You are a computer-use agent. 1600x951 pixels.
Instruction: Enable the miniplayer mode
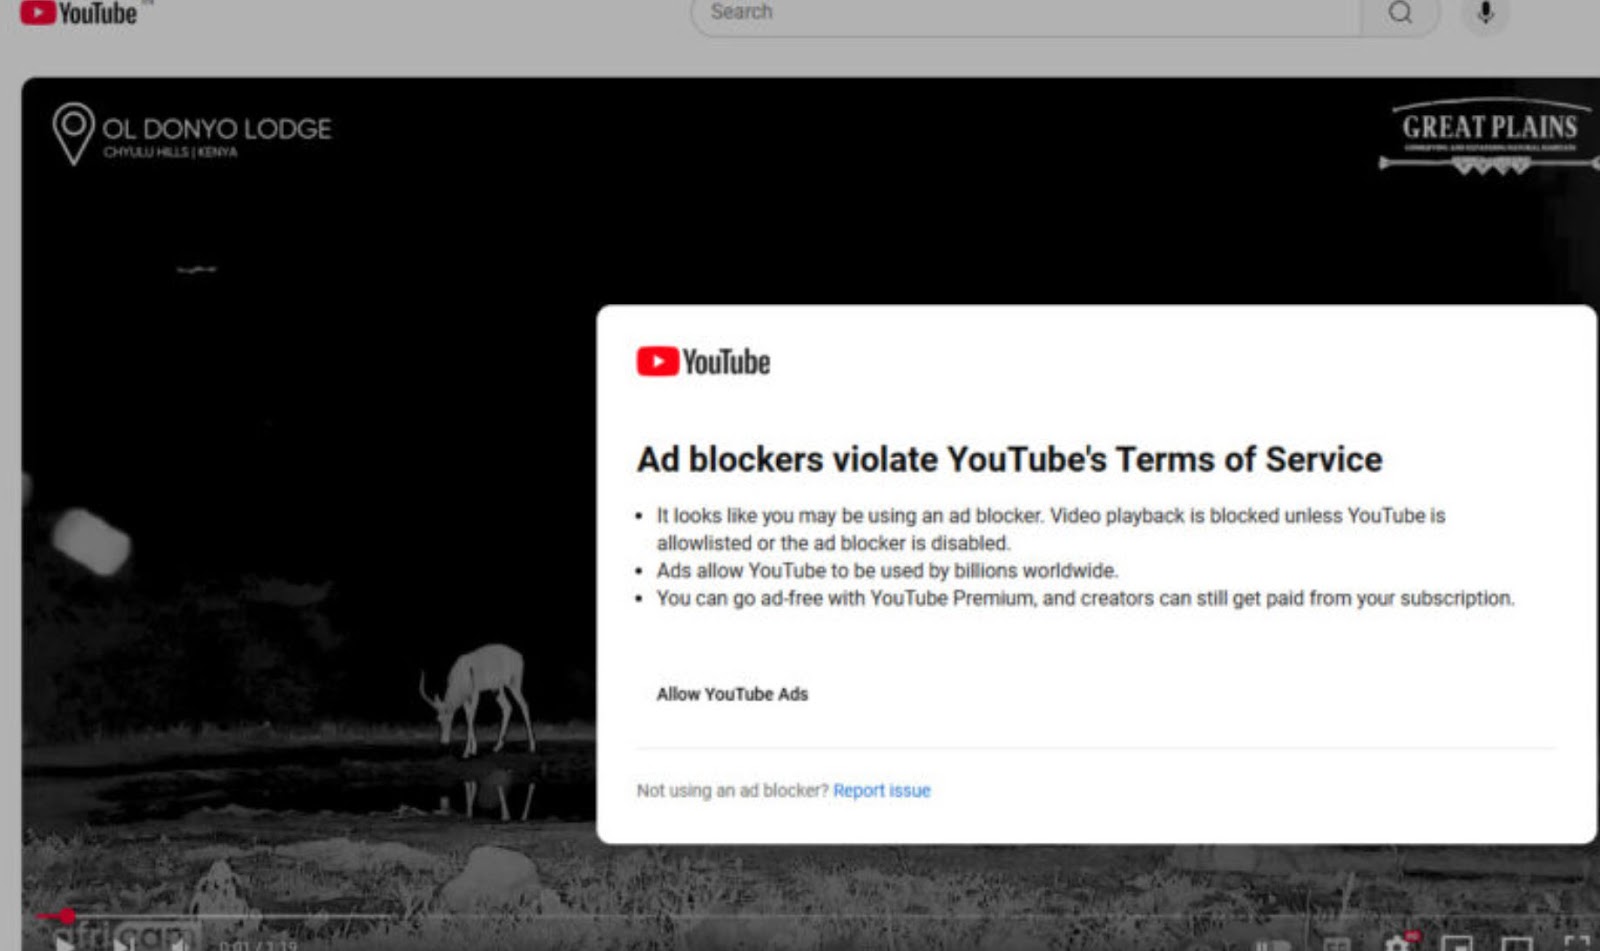1457,943
